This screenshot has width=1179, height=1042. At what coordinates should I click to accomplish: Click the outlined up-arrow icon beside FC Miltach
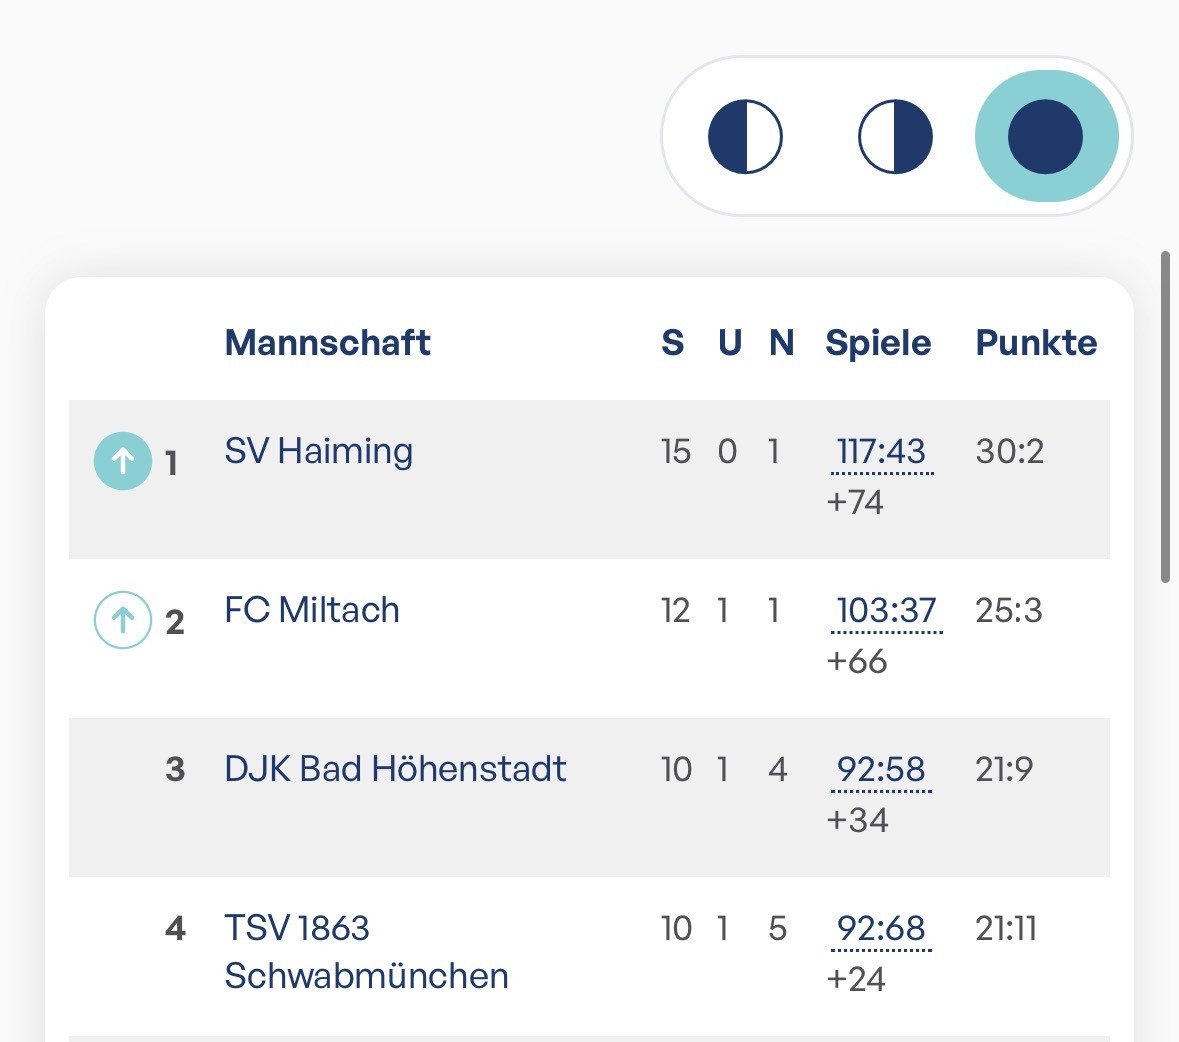[123, 620]
